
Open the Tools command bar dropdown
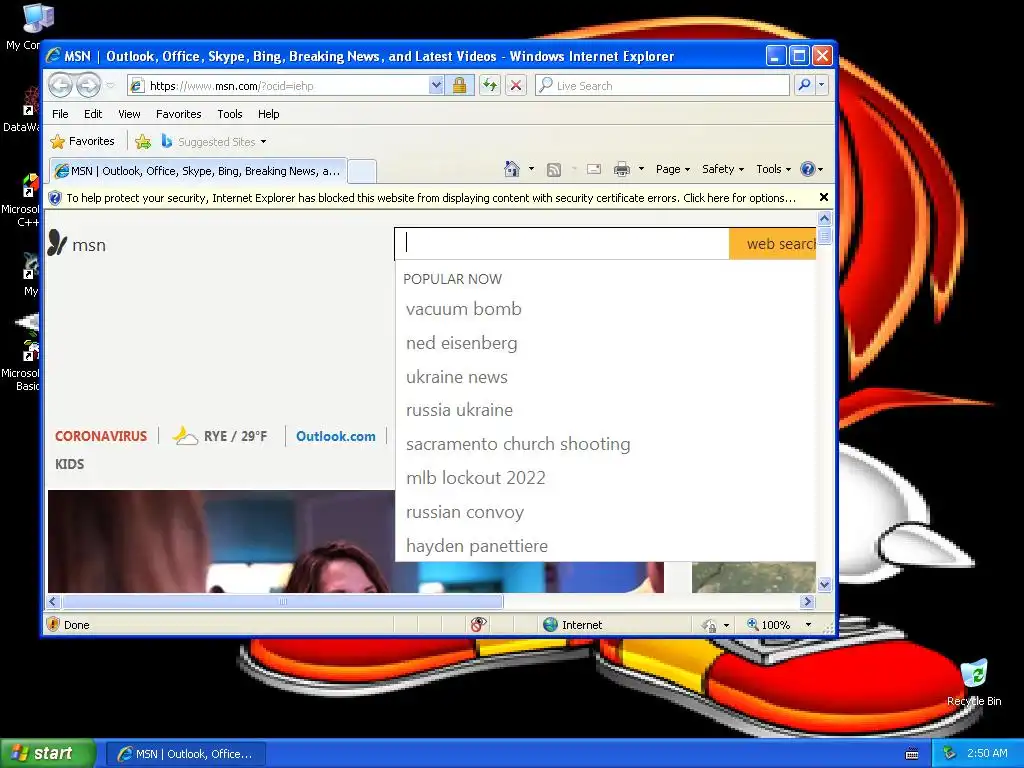[773, 169]
